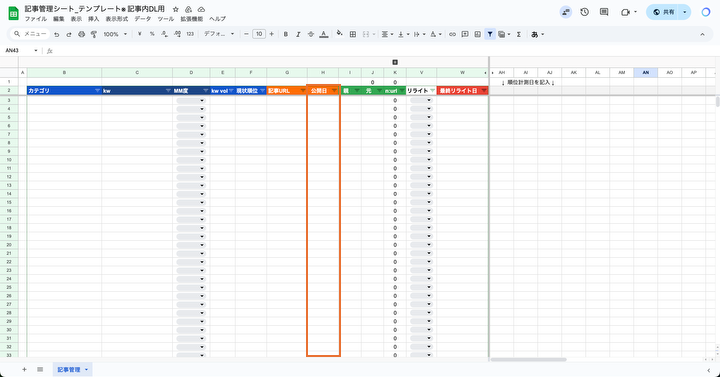
Task: Open the zoom 100% dropdown
Action: [x=115, y=34]
